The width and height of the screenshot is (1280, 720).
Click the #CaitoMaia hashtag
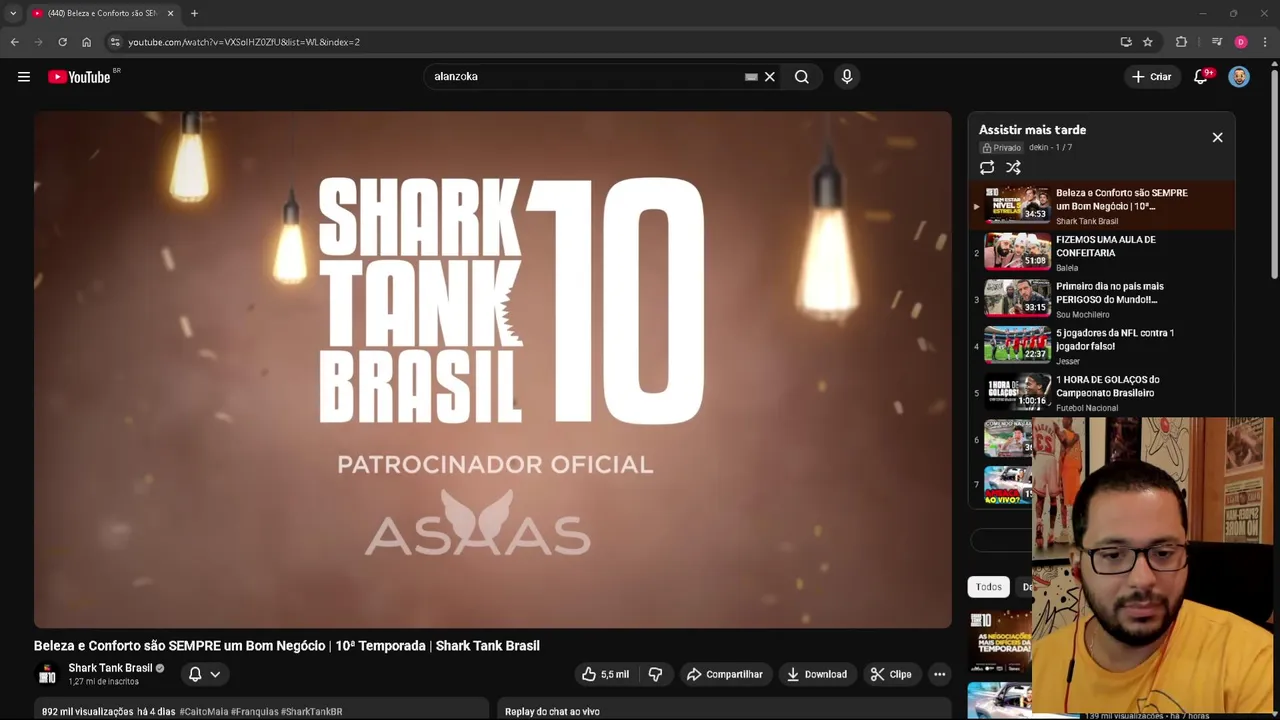pos(204,712)
